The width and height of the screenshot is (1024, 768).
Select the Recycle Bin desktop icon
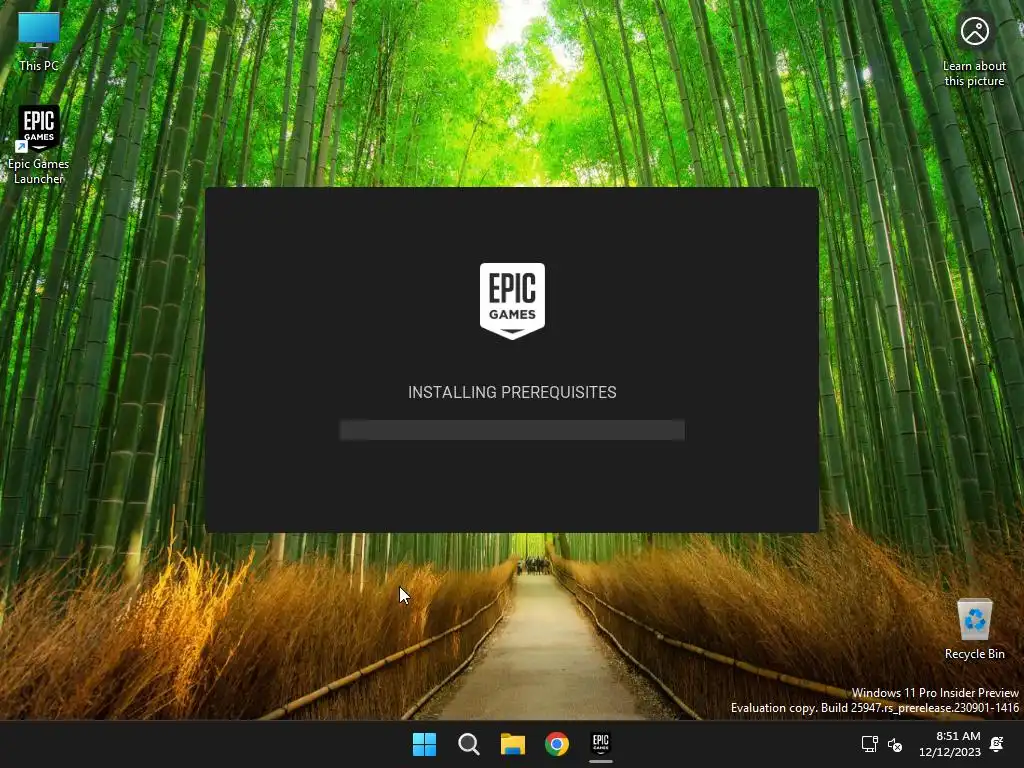[x=974, y=630]
